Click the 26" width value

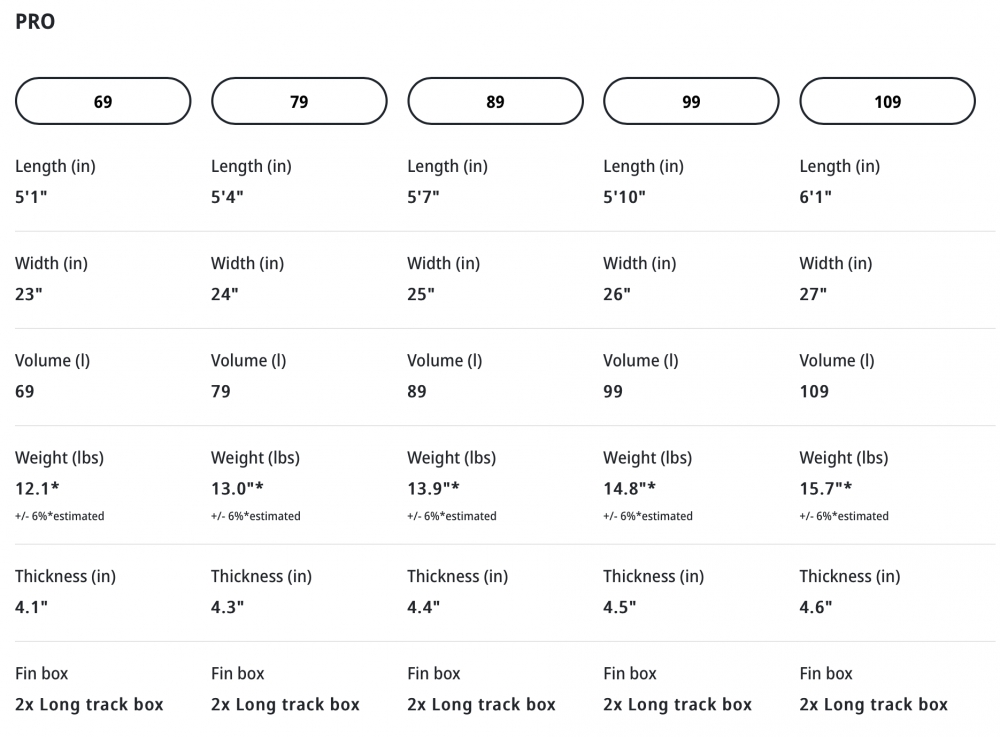pos(617,294)
